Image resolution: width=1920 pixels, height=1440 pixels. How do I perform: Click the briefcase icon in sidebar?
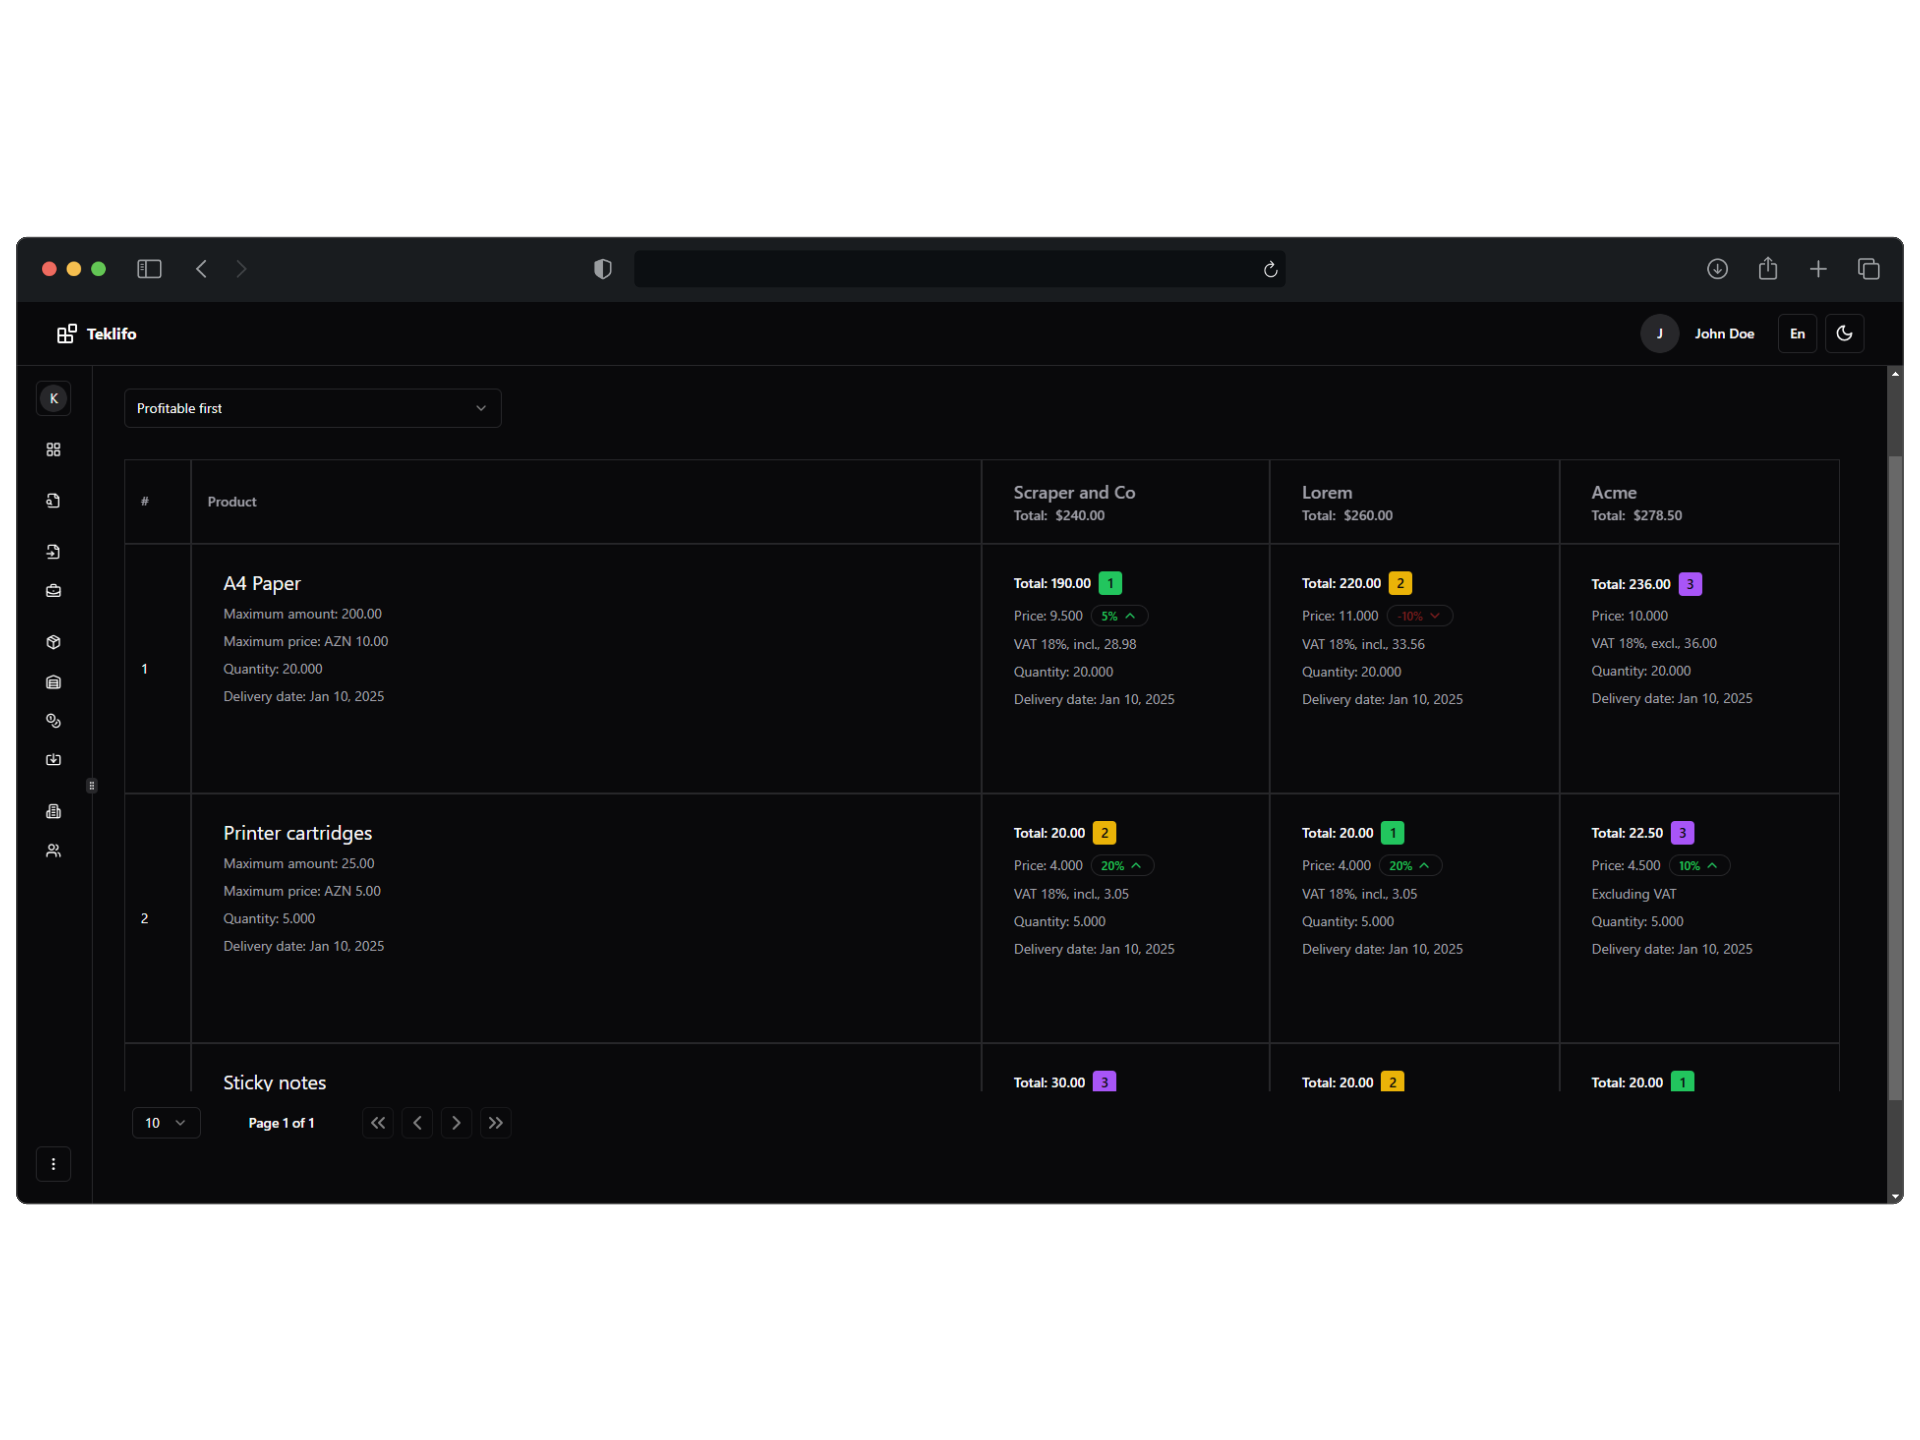pyautogui.click(x=53, y=591)
